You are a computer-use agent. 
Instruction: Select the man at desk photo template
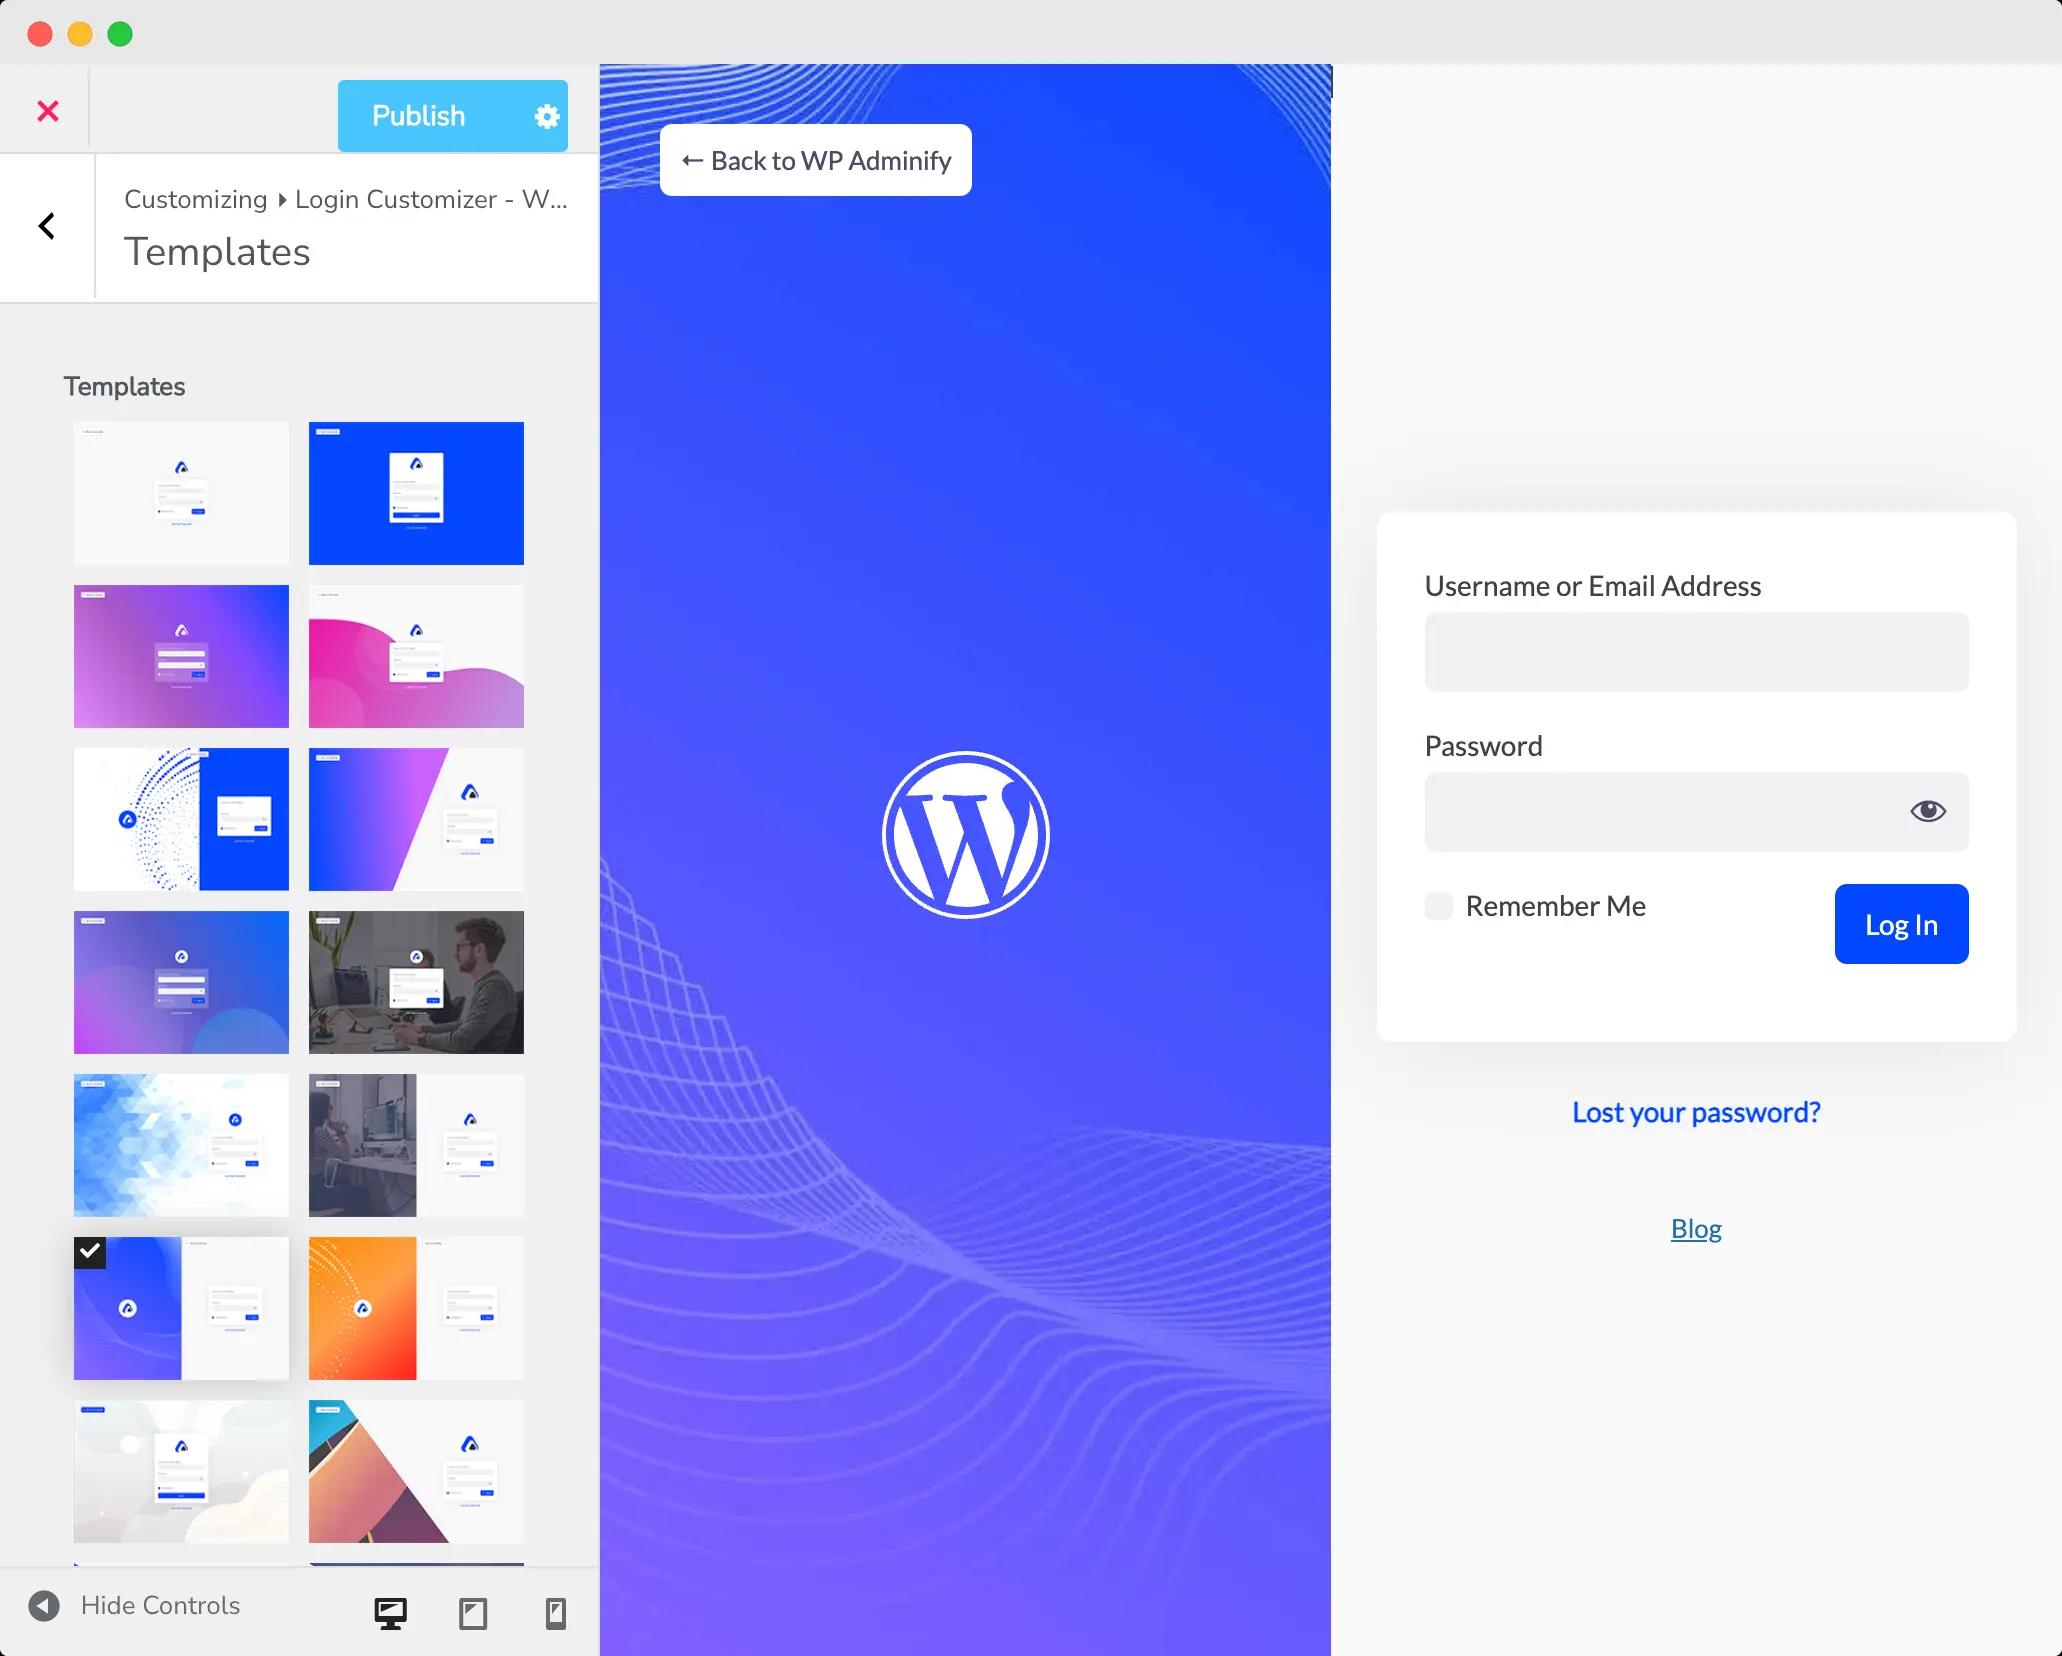416,982
